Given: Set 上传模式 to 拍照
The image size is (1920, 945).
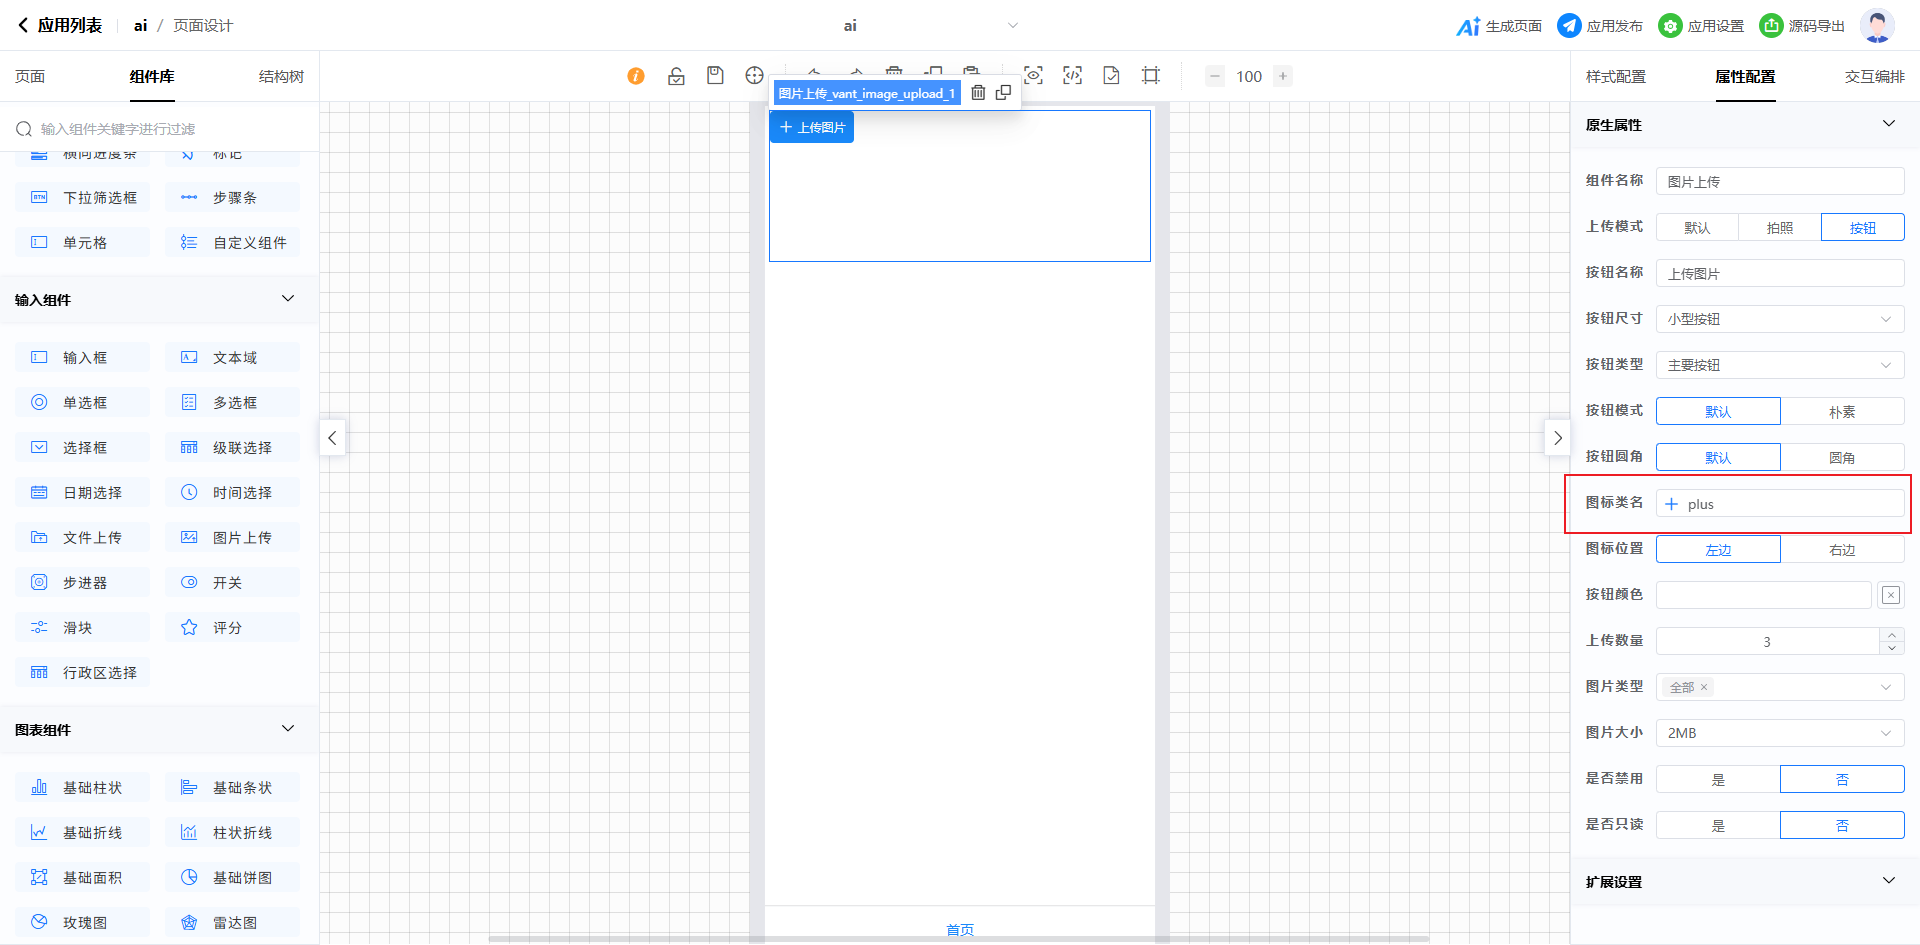Looking at the screenshot, I should (1779, 228).
